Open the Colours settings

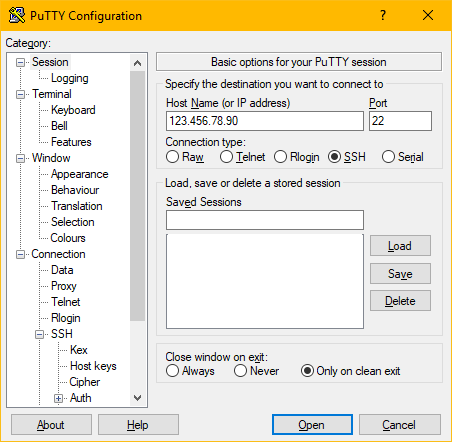coord(68,238)
